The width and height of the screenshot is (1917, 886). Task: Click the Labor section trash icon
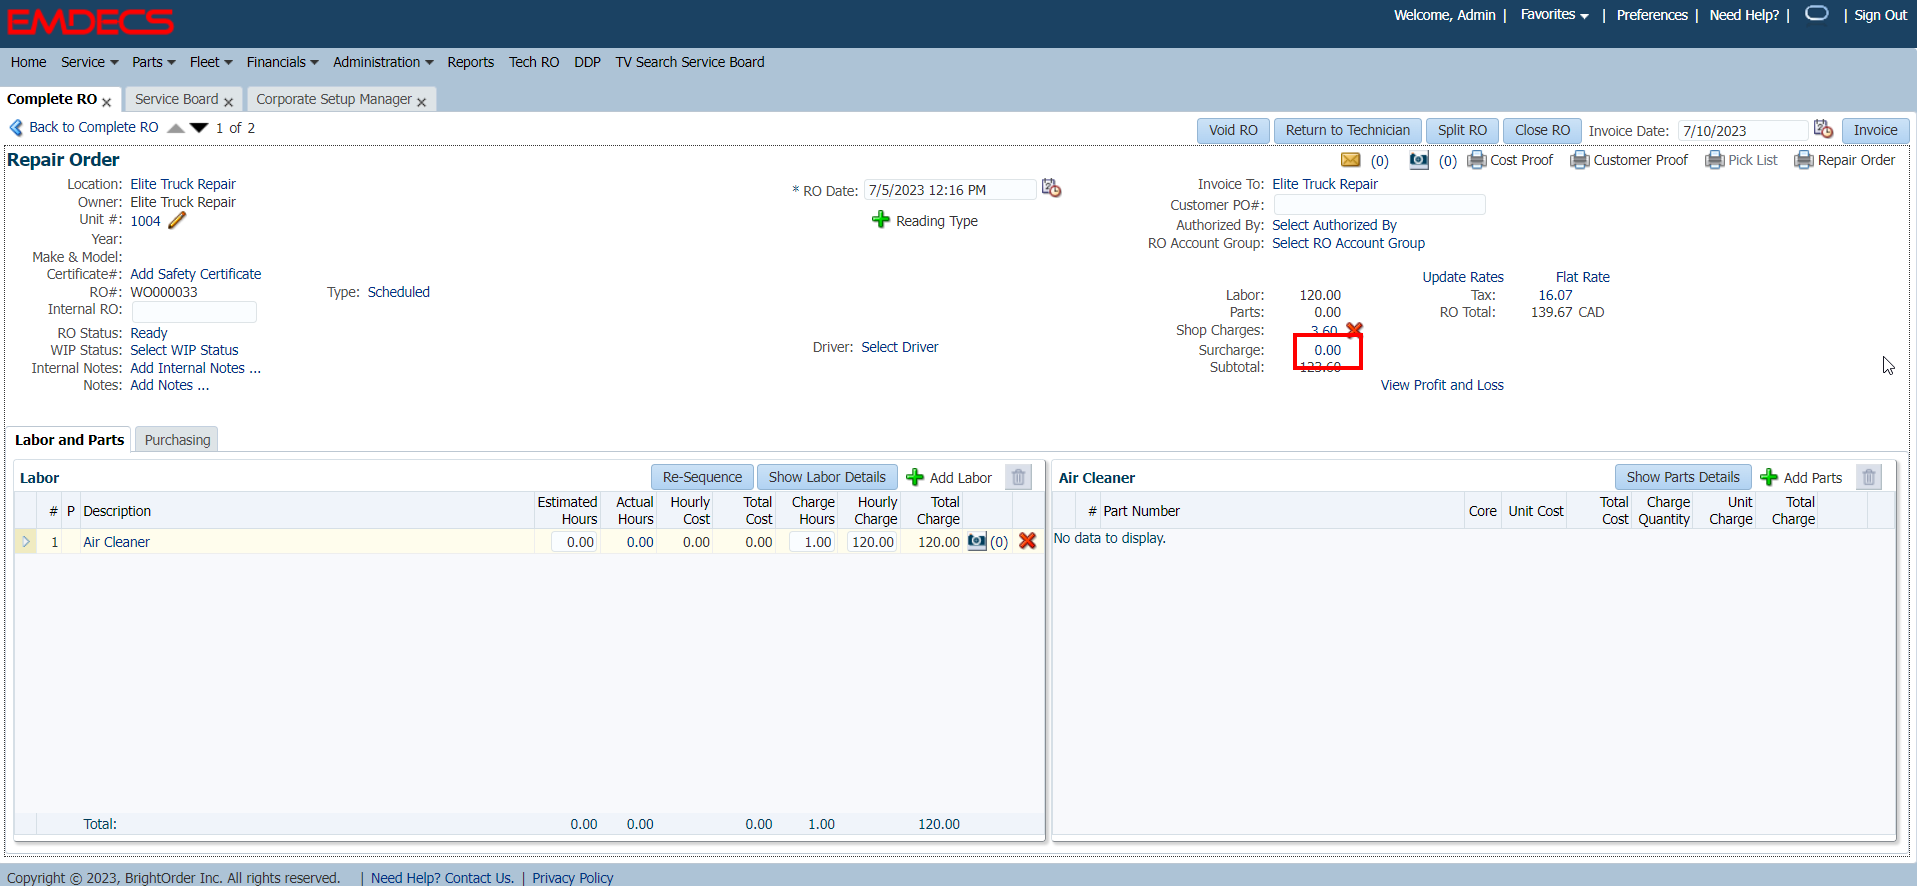[1018, 477]
